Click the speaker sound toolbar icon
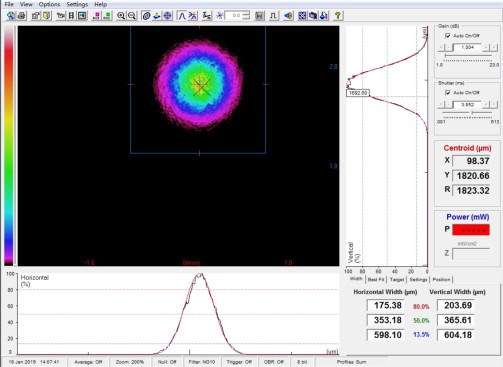The width and height of the screenshot is (503, 367). click(288, 15)
